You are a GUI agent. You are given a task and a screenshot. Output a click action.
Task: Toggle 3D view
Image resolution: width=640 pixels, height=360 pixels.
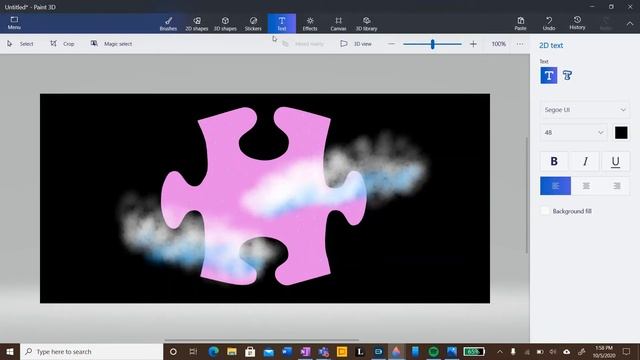coord(356,44)
